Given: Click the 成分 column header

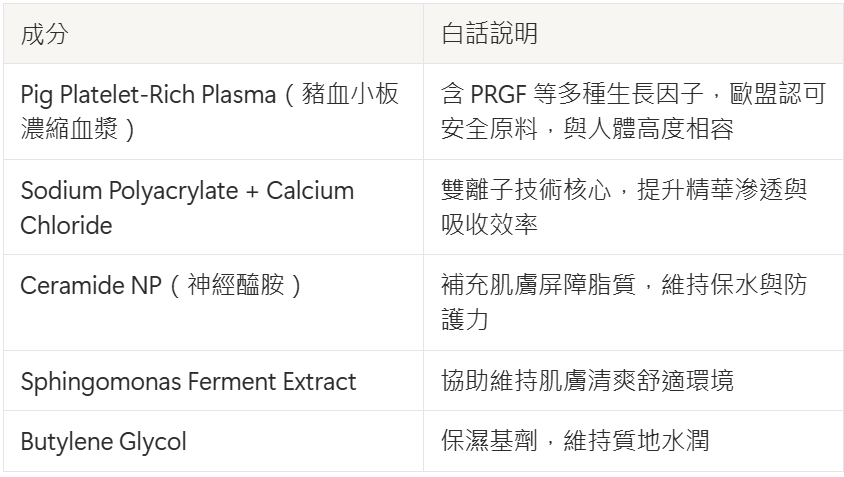Looking at the screenshot, I should pyautogui.click(x=45, y=34).
